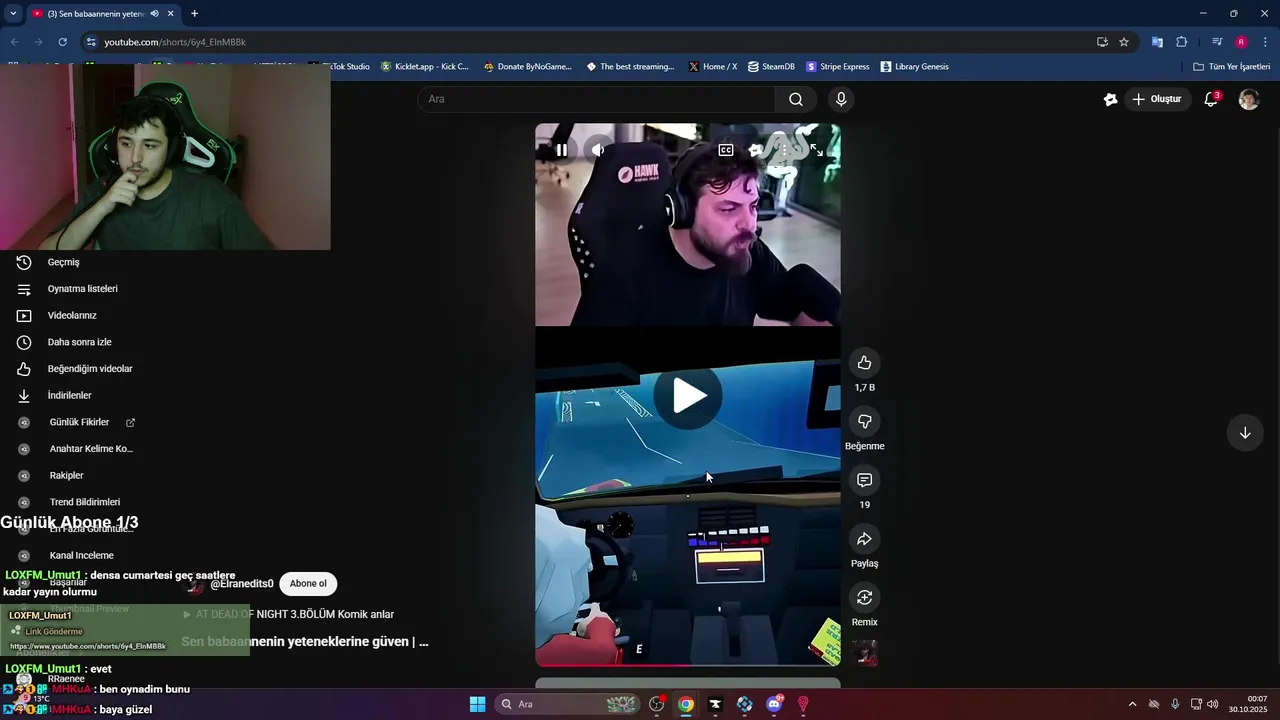Image resolution: width=1280 pixels, height=720 pixels.
Task: Mute the Shorts player volume
Action: [598, 150]
